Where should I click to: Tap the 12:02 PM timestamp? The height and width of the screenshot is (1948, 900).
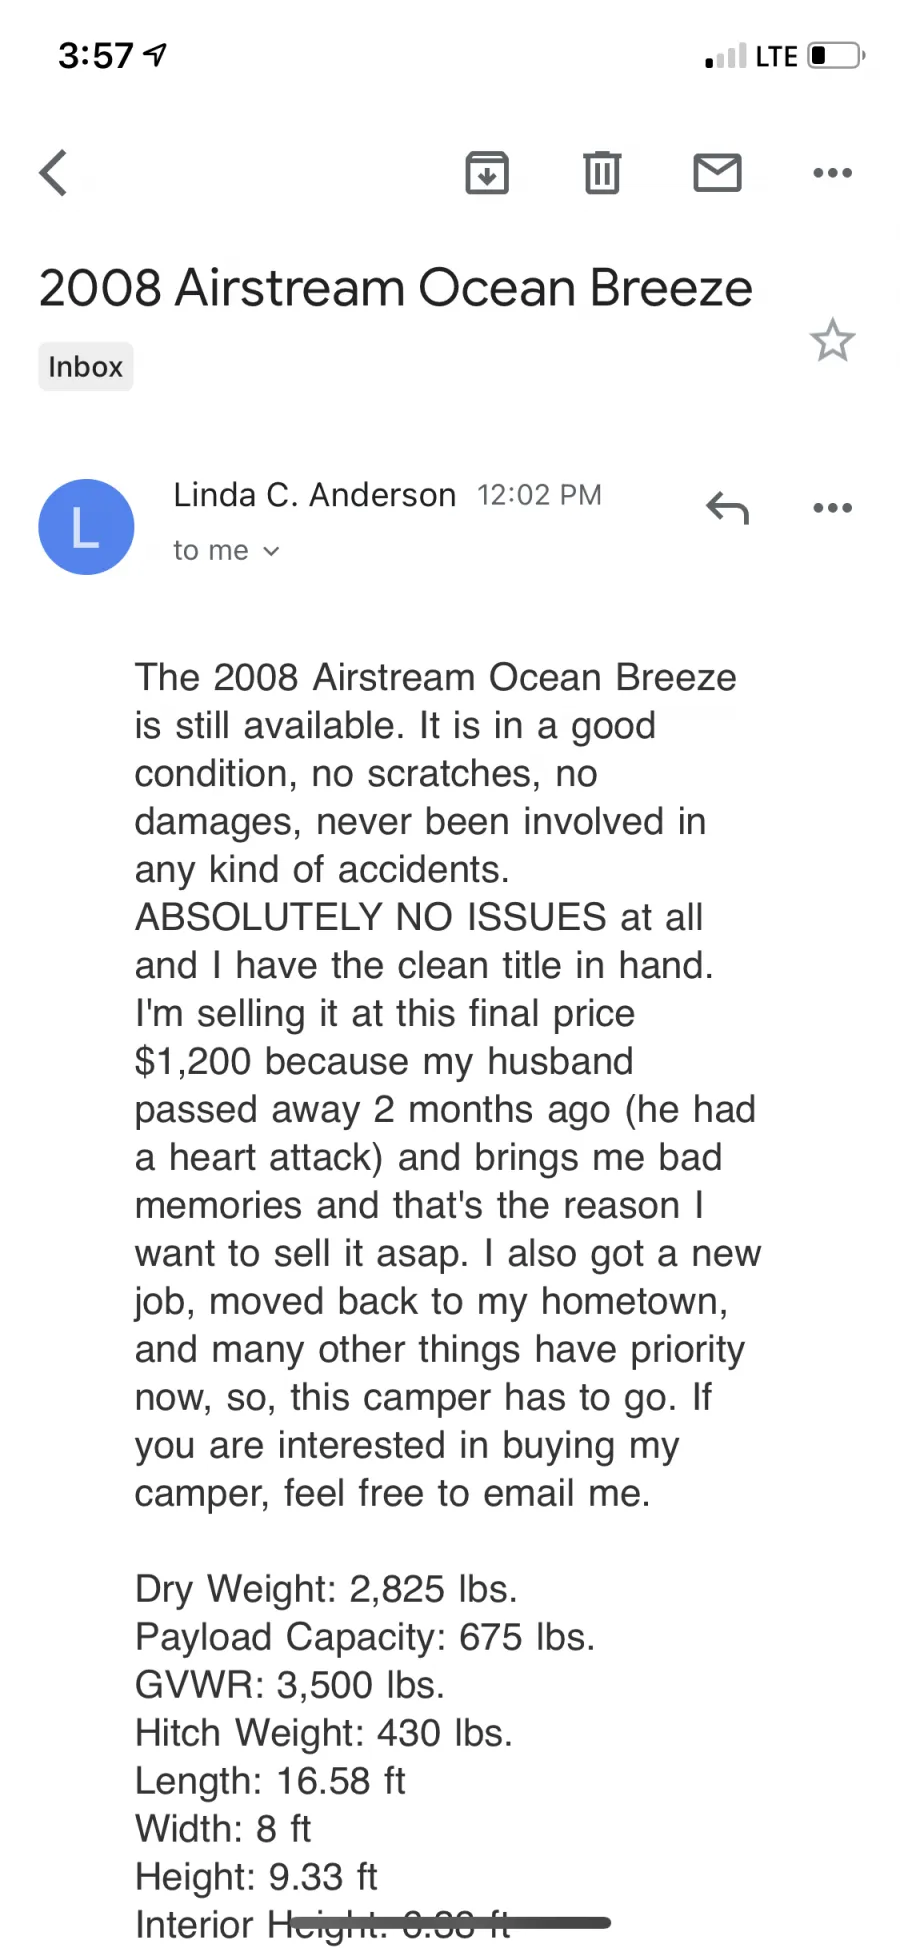click(x=539, y=495)
